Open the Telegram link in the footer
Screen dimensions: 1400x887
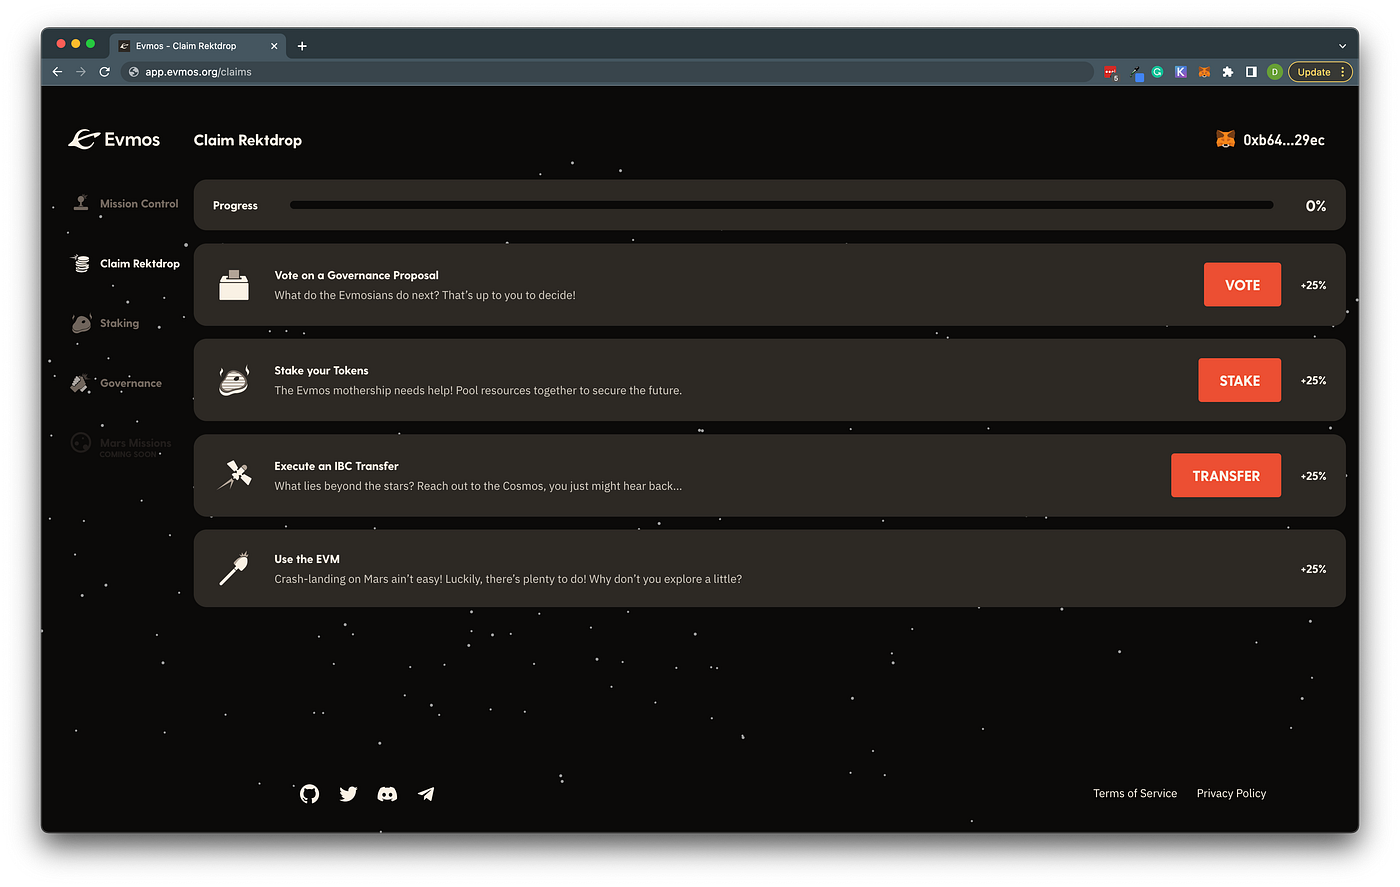pyautogui.click(x=426, y=794)
